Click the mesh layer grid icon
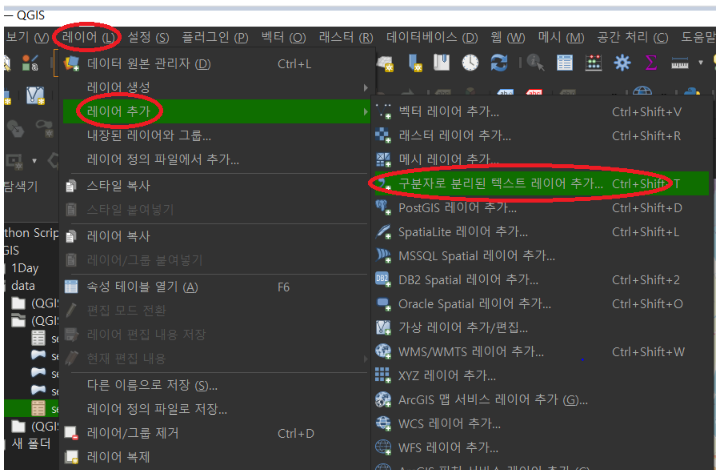 pos(383,159)
